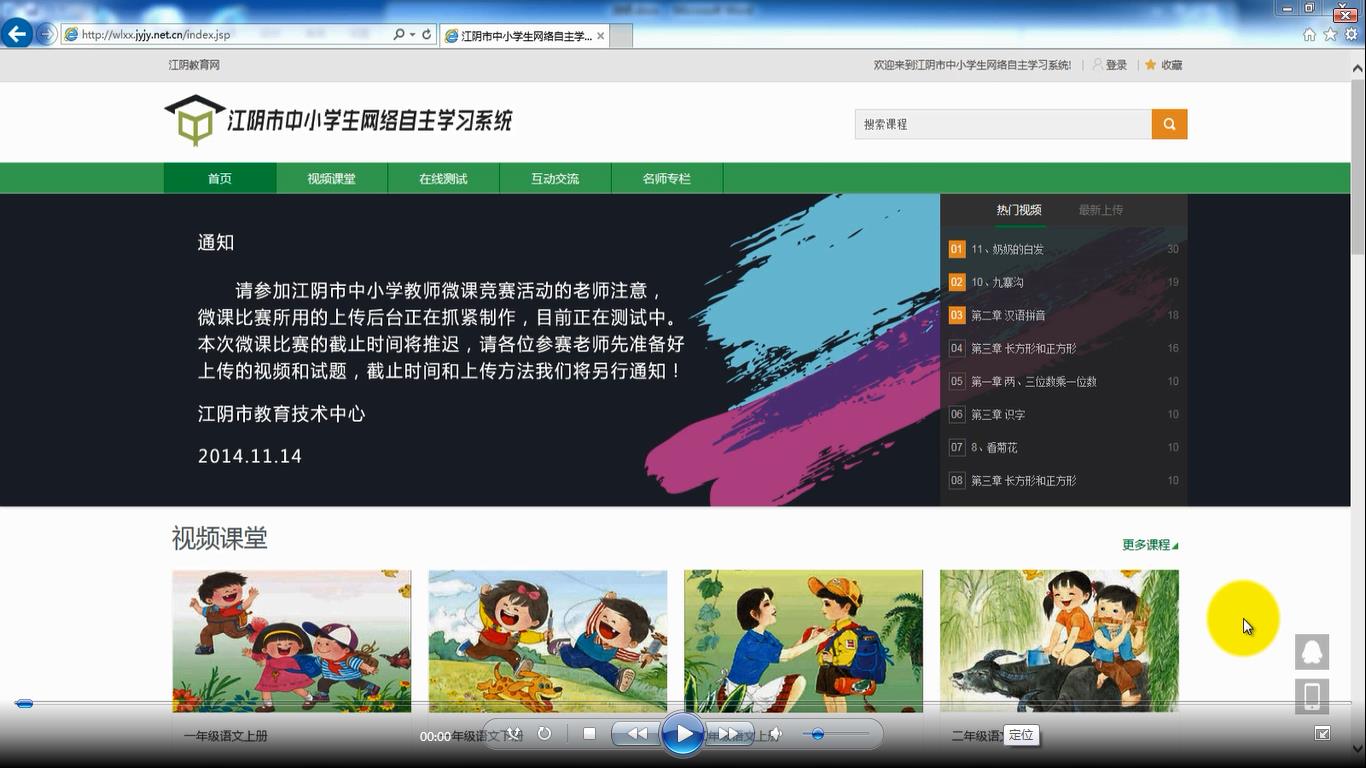
Task: Go back with the browser back arrow
Action: point(16,34)
